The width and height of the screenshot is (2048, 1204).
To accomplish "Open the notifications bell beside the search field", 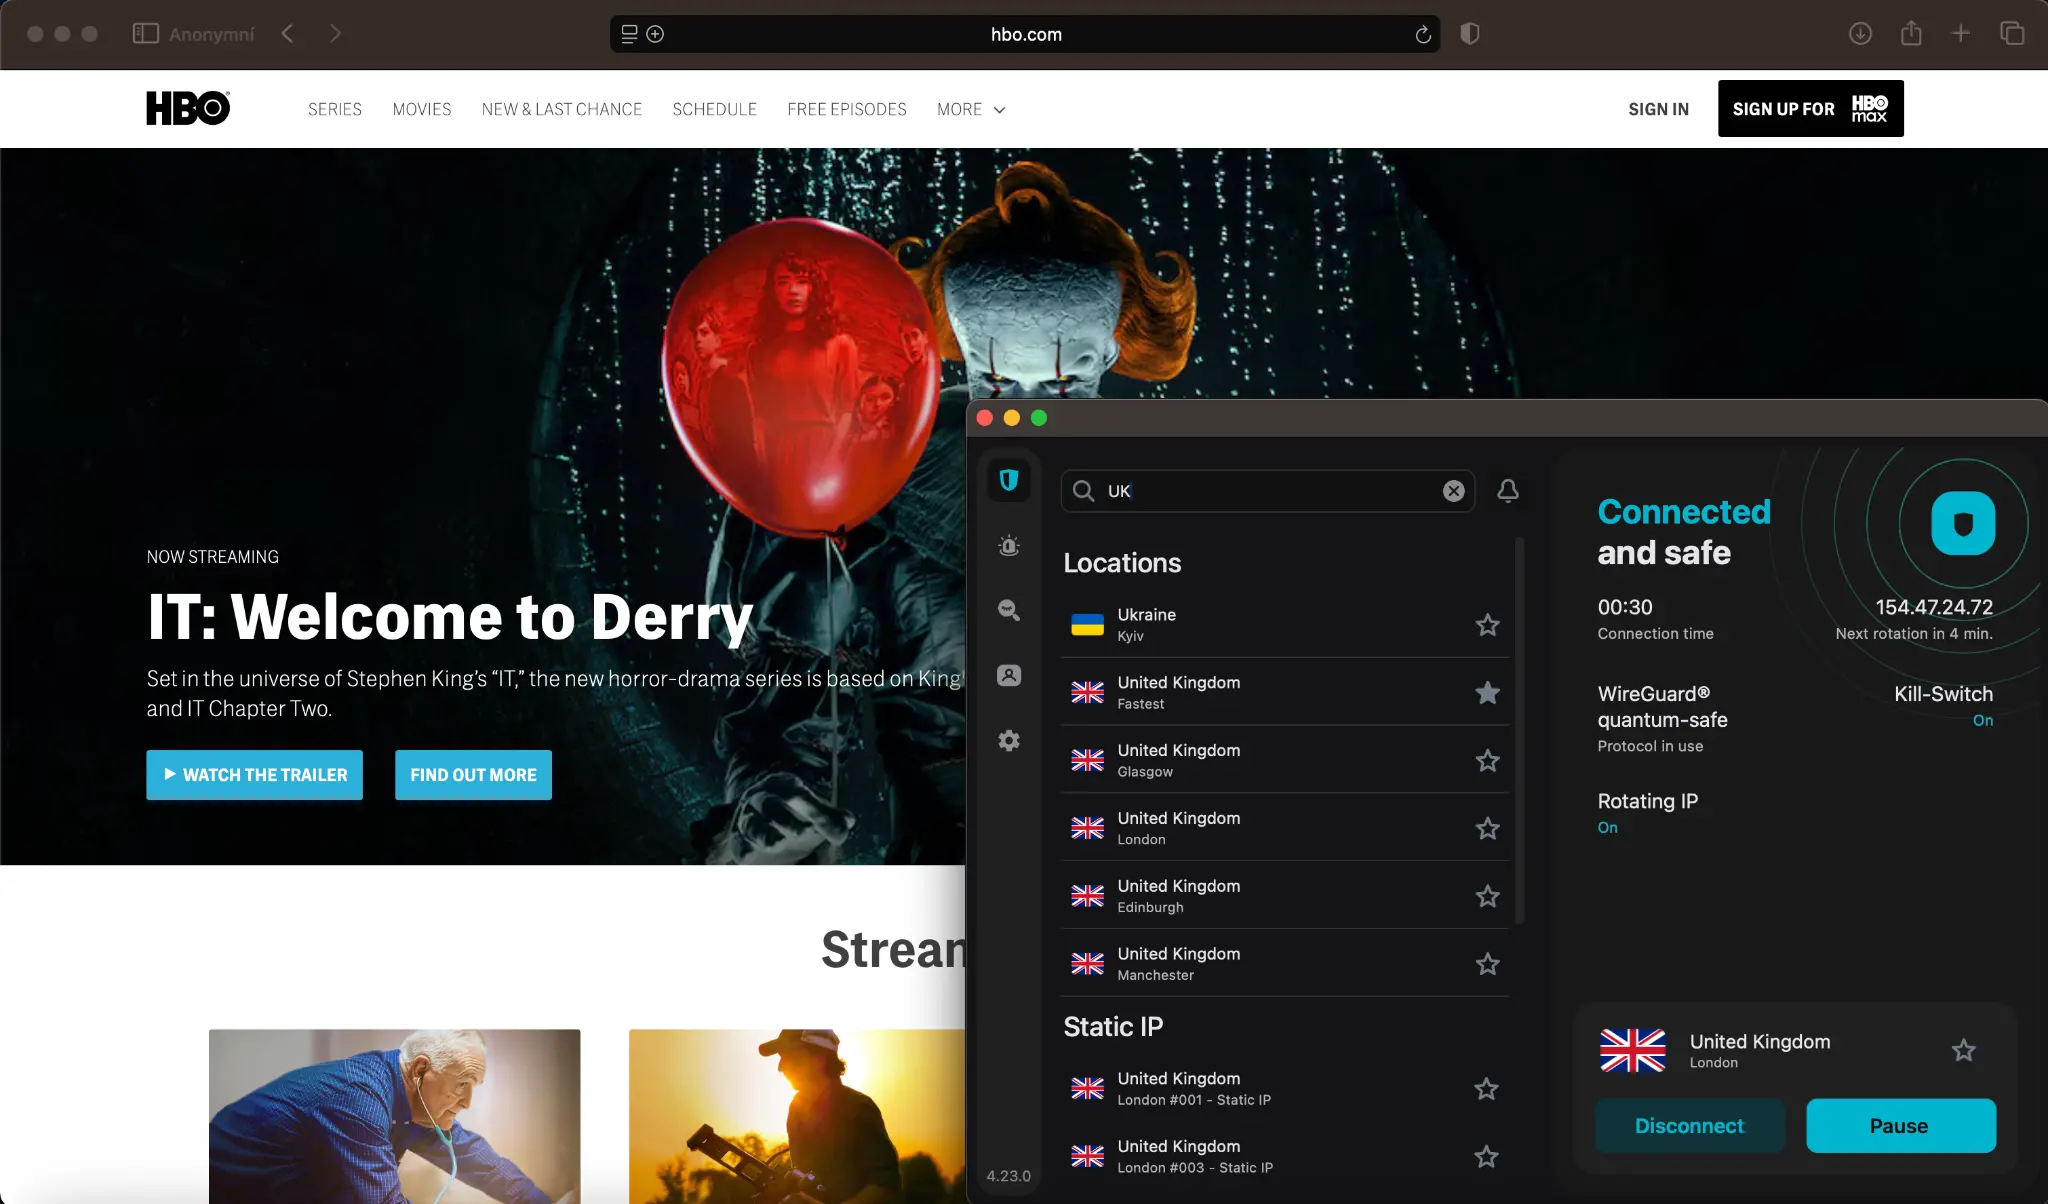I will click(x=1508, y=491).
